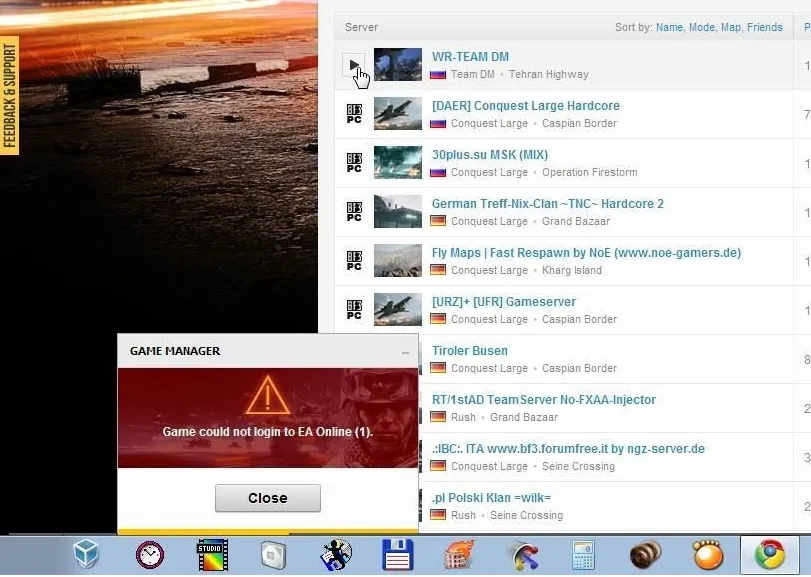Open [DAER] Conquest Large Hardcore server
The width and height of the screenshot is (811, 577).
pos(525,105)
